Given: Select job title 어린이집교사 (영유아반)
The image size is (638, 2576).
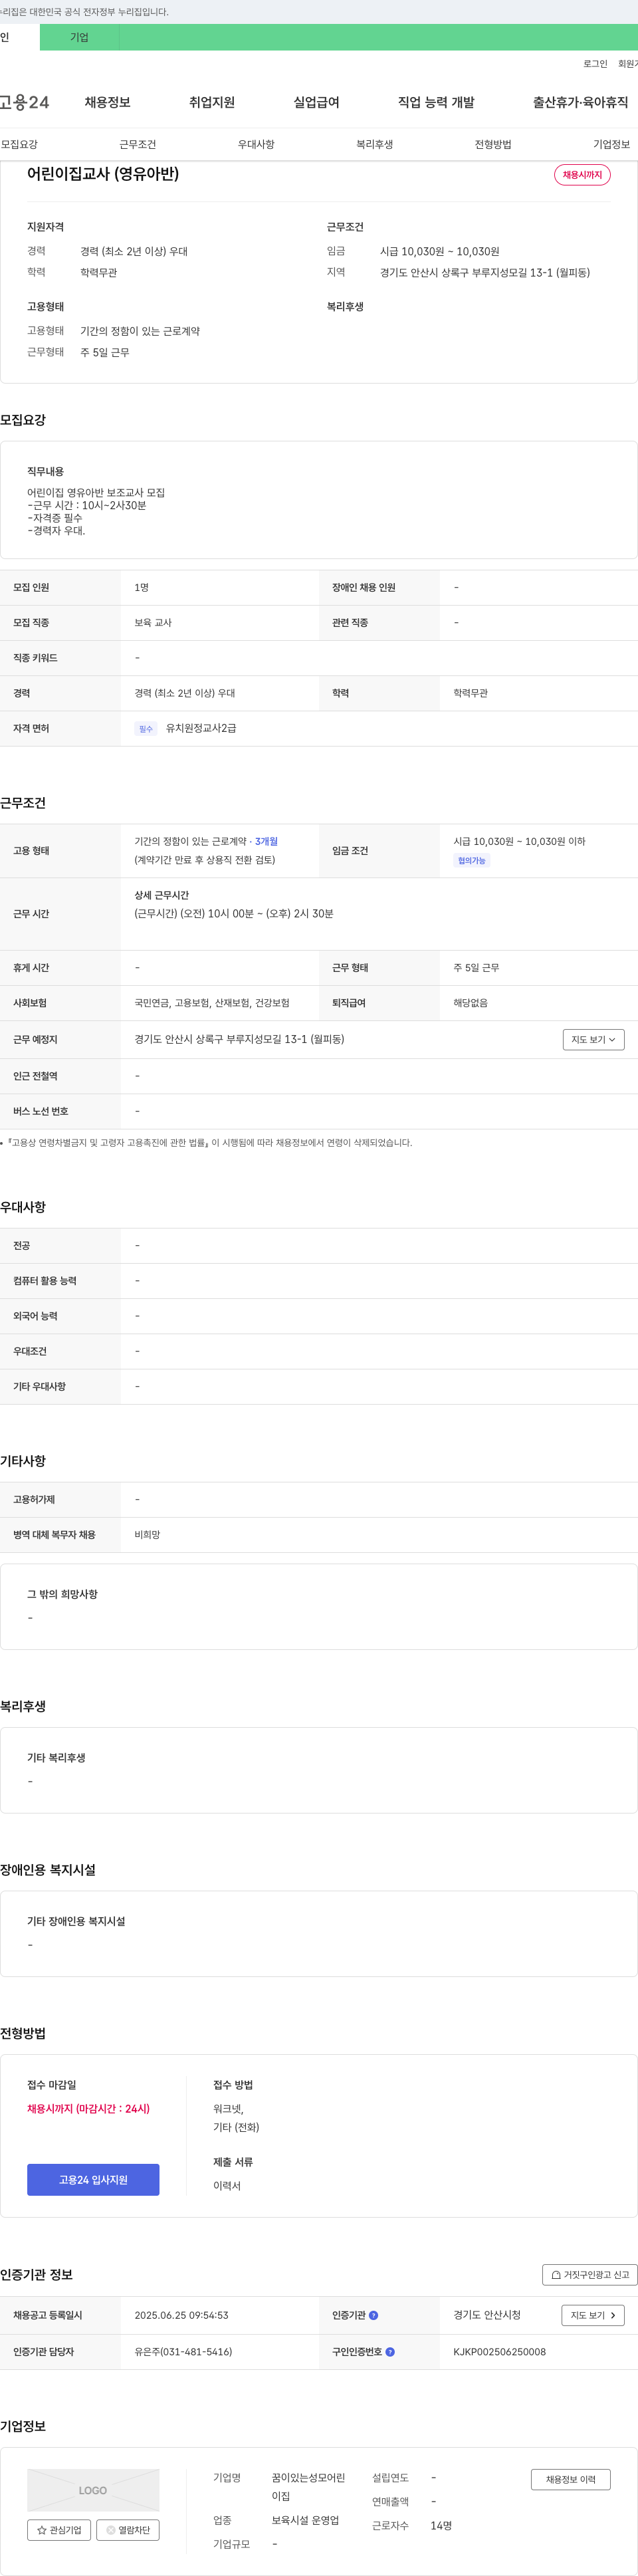Looking at the screenshot, I should tap(103, 173).
